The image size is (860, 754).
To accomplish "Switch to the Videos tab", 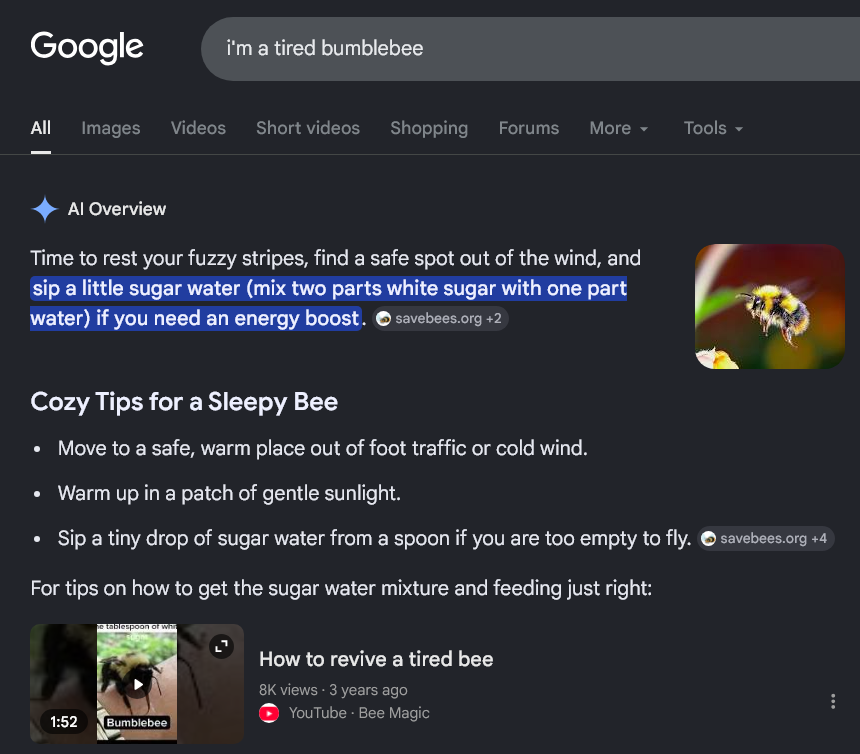I will 198,128.
